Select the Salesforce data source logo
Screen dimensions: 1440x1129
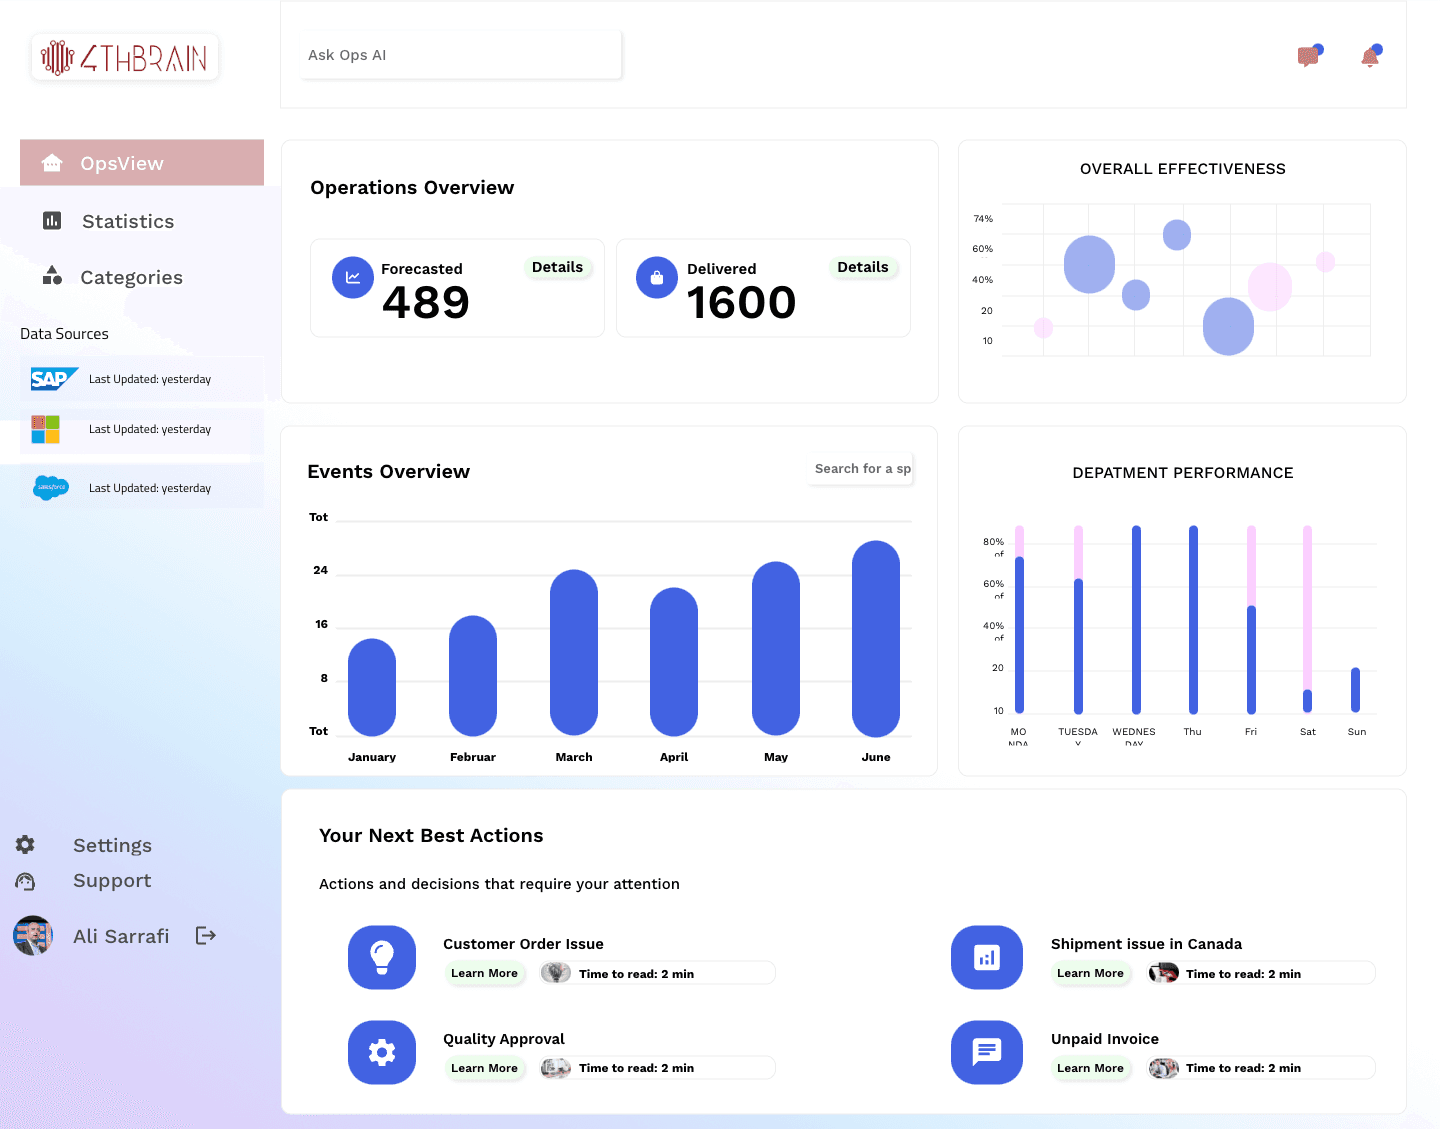51,488
